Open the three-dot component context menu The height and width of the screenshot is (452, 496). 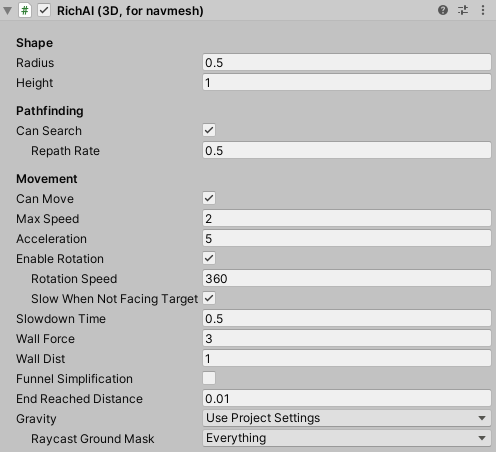click(483, 10)
